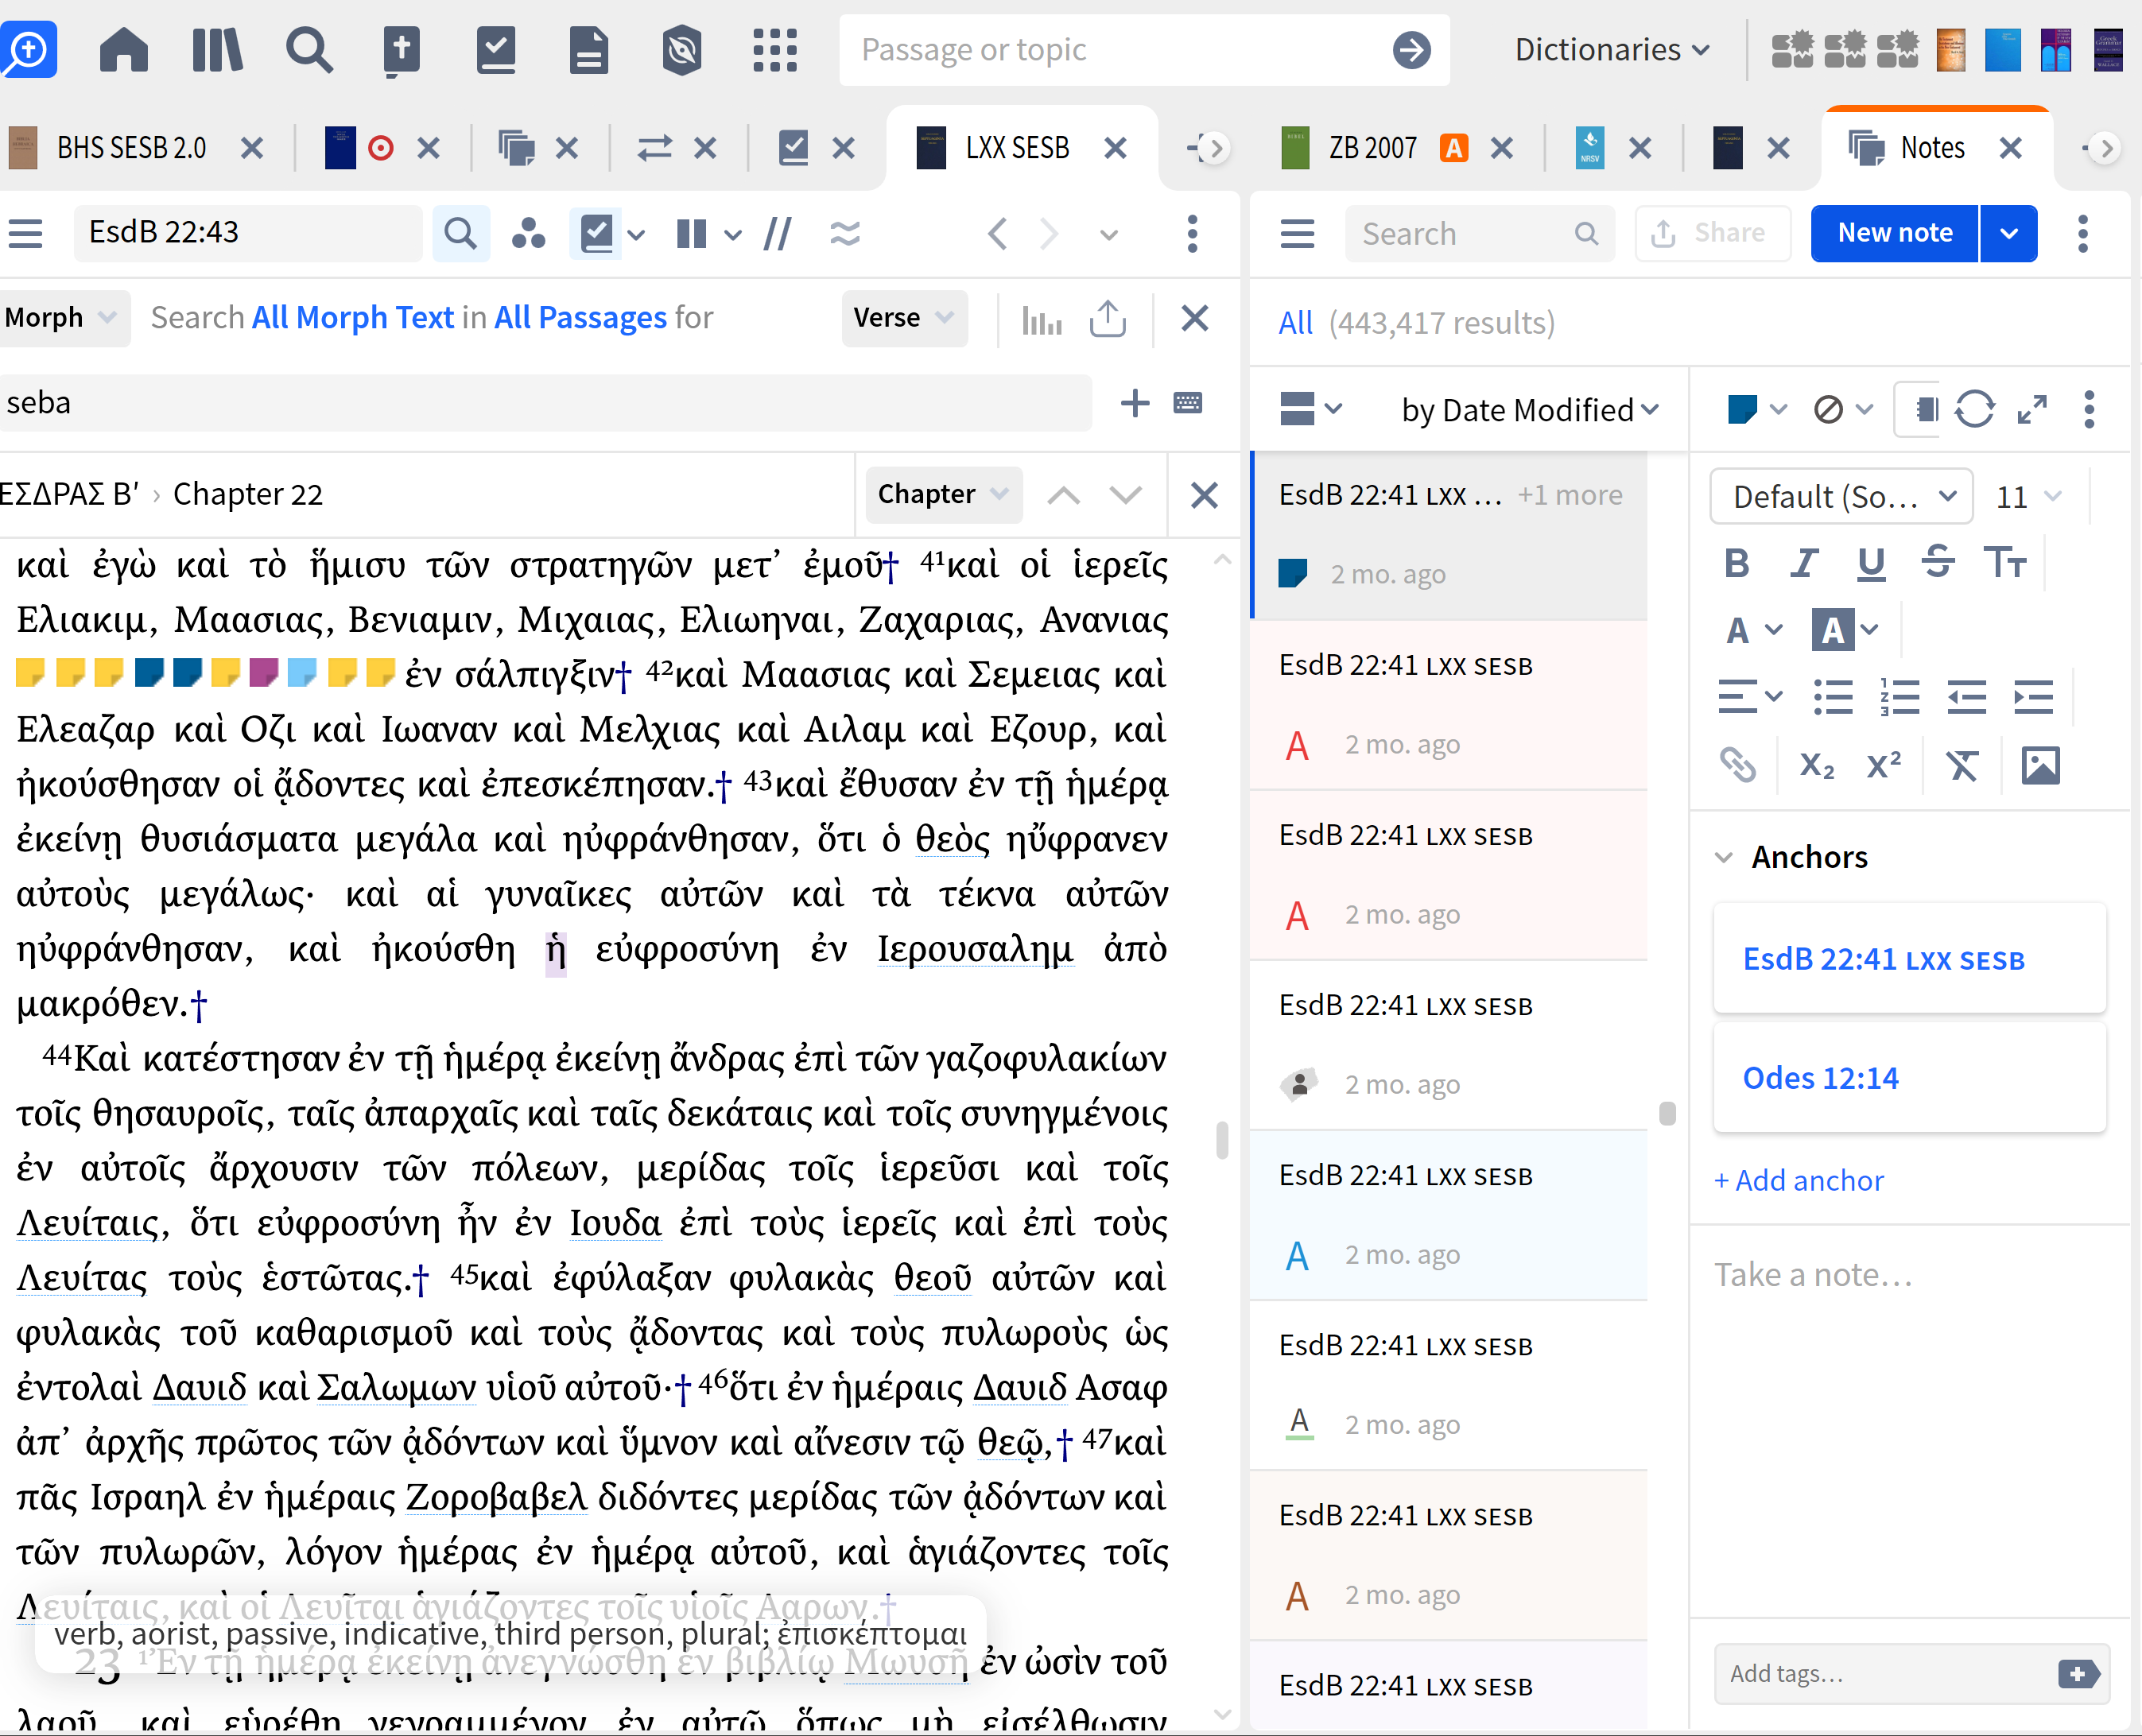2142x1736 pixels.
Task: Expand the Verse search scope dropdown
Action: [x=904, y=318]
